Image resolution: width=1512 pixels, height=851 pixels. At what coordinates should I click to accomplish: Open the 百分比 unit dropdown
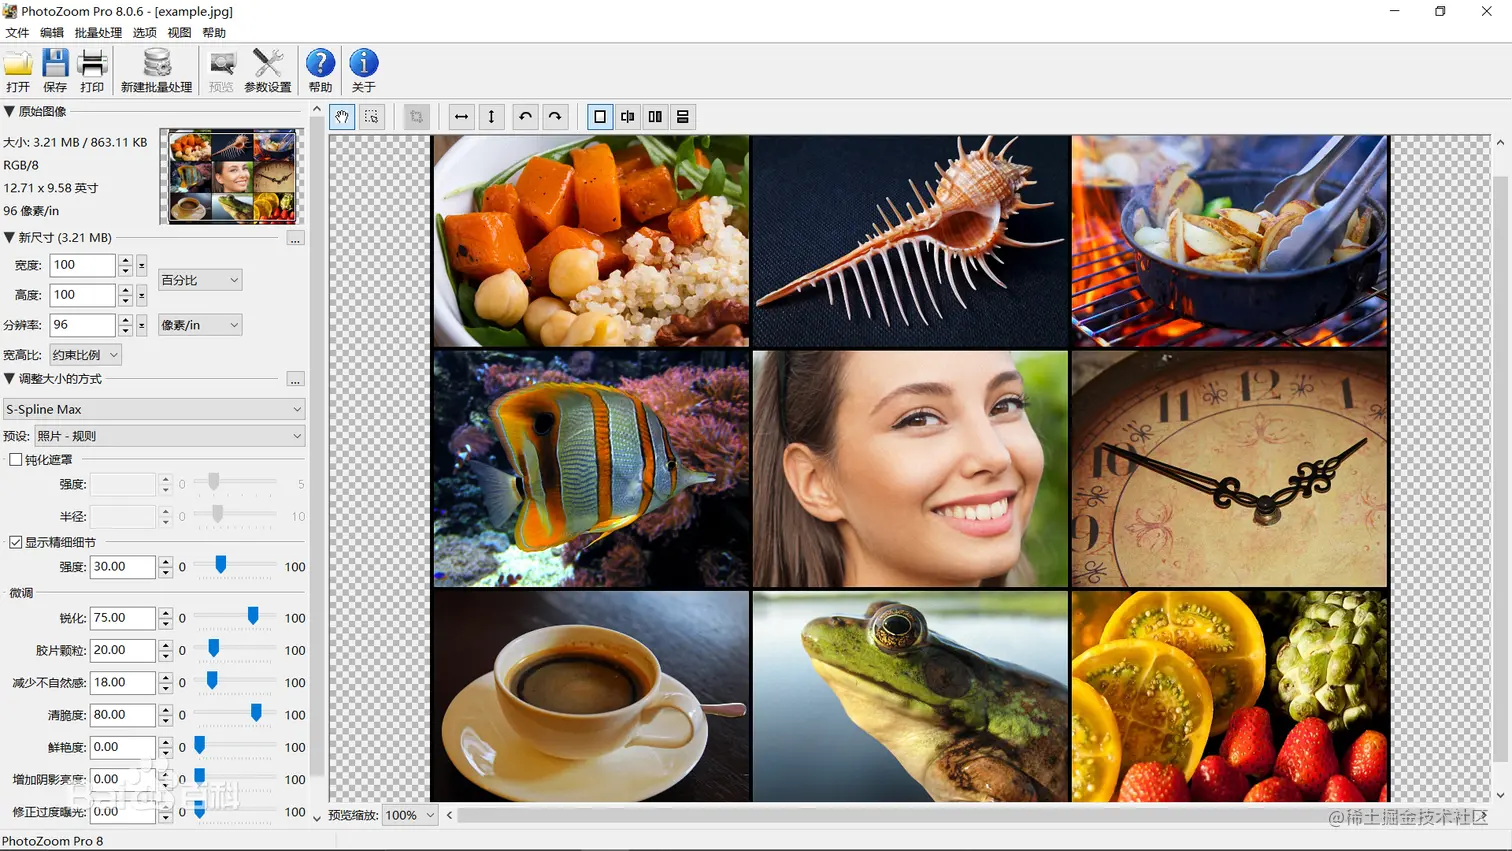tap(200, 280)
